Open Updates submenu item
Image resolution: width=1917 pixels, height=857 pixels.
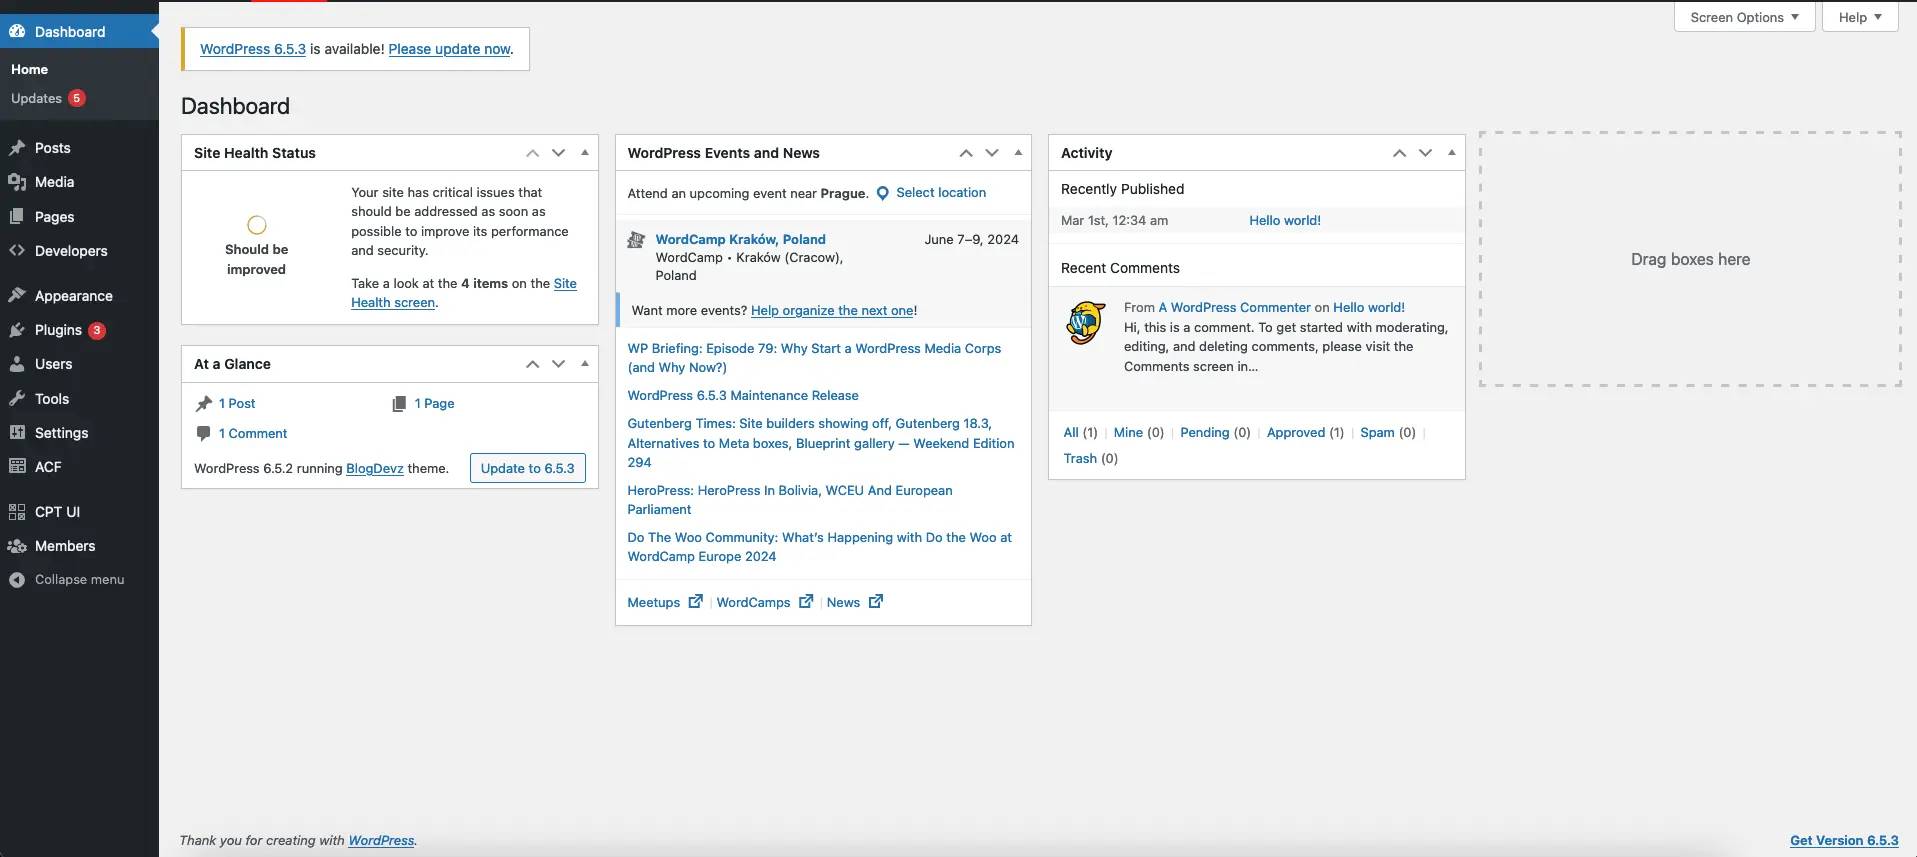click(37, 98)
